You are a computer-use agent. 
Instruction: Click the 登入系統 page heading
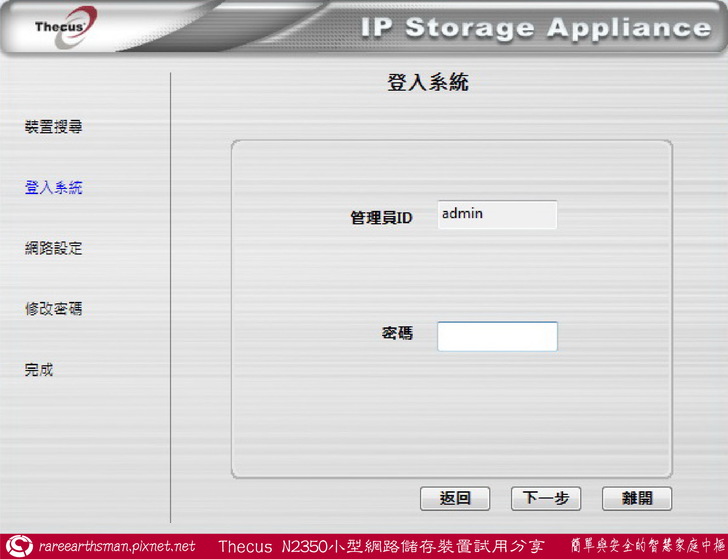point(428,82)
